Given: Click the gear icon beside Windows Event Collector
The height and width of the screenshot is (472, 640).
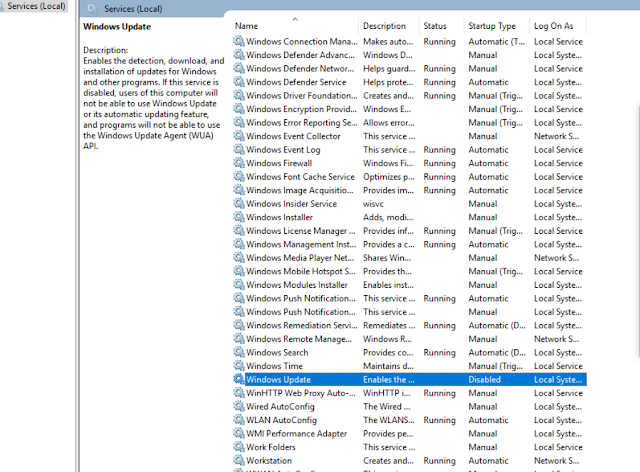Looking at the screenshot, I should click(239, 136).
